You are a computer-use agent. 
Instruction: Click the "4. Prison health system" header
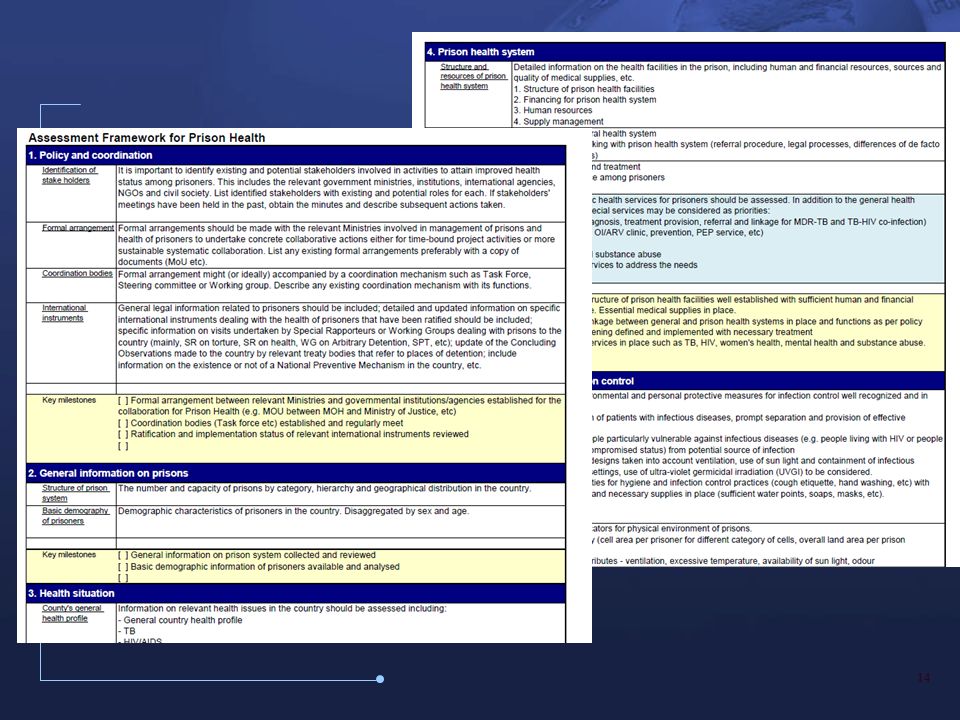pyautogui.click(x=685, y=52)
